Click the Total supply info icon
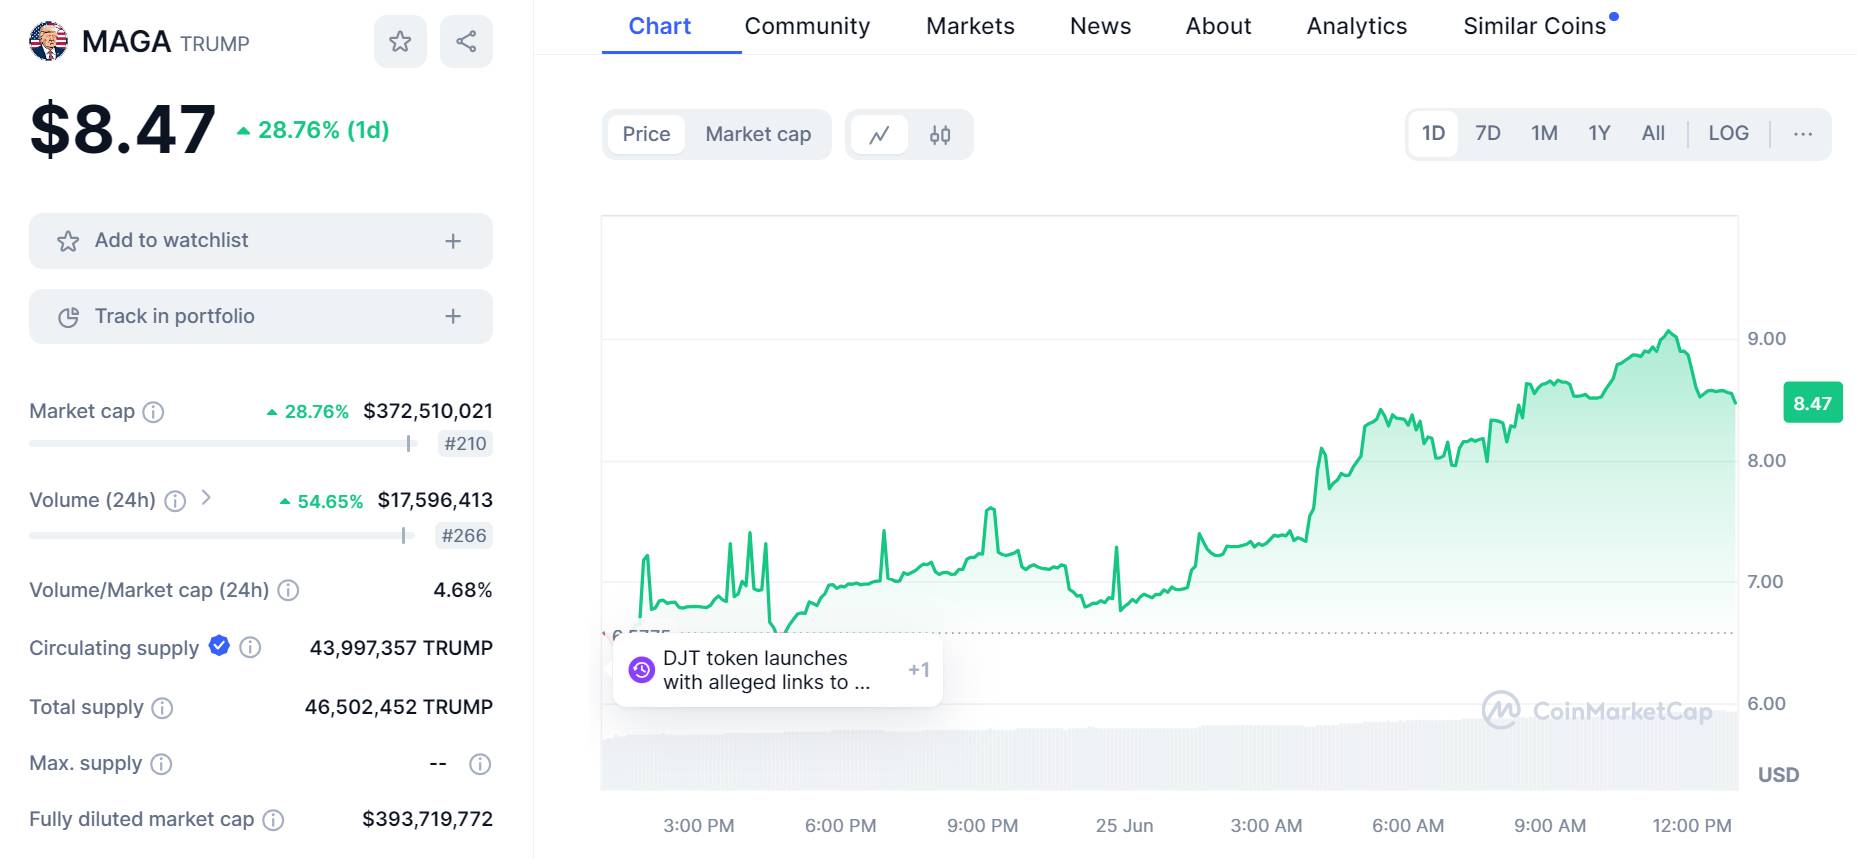Image resolution: width=1857 pixels, height=858 pixels. pyautogui.click(x=162, y=708)
